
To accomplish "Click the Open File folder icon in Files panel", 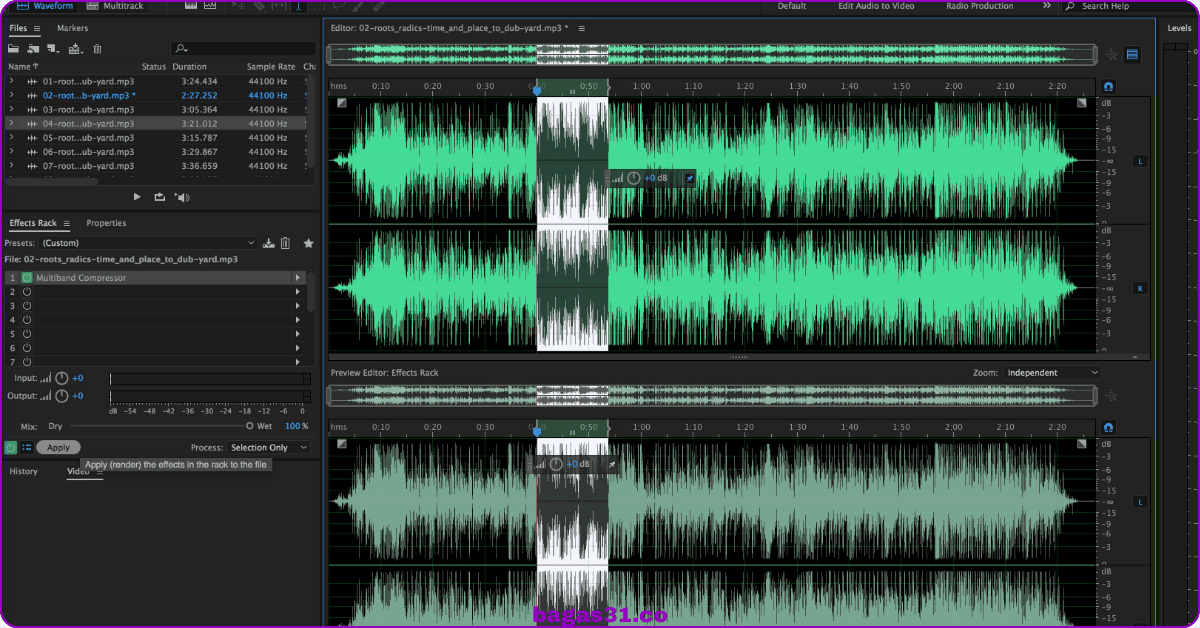I will [15, 48].
